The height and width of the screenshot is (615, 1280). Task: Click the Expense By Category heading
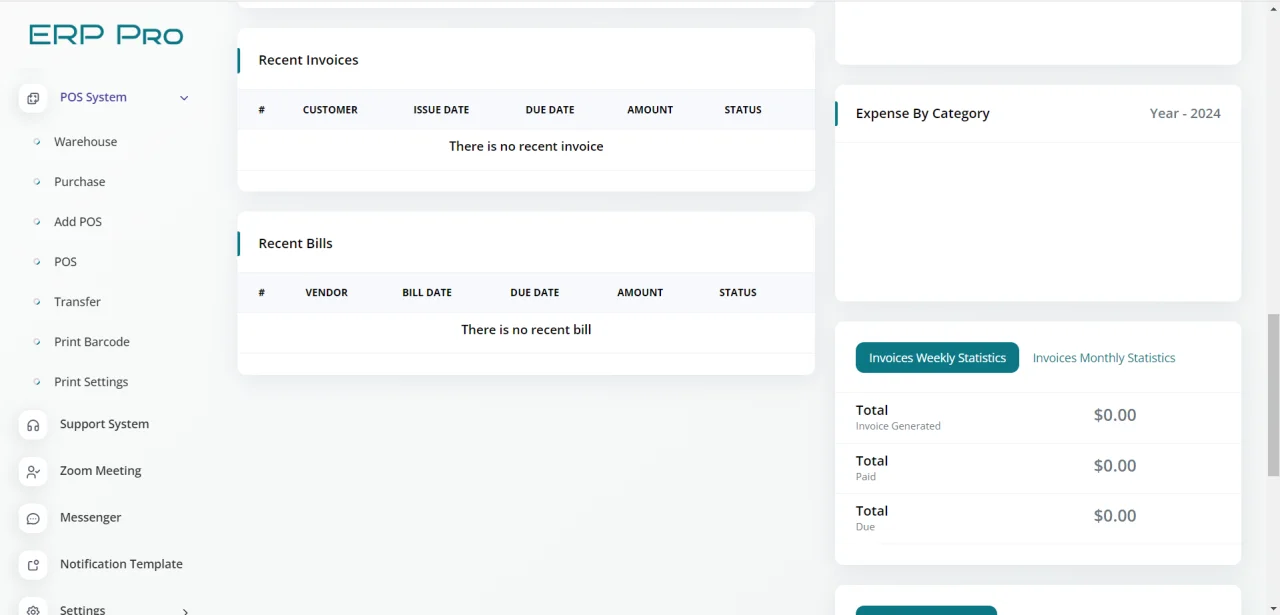[x=923, y=114]
